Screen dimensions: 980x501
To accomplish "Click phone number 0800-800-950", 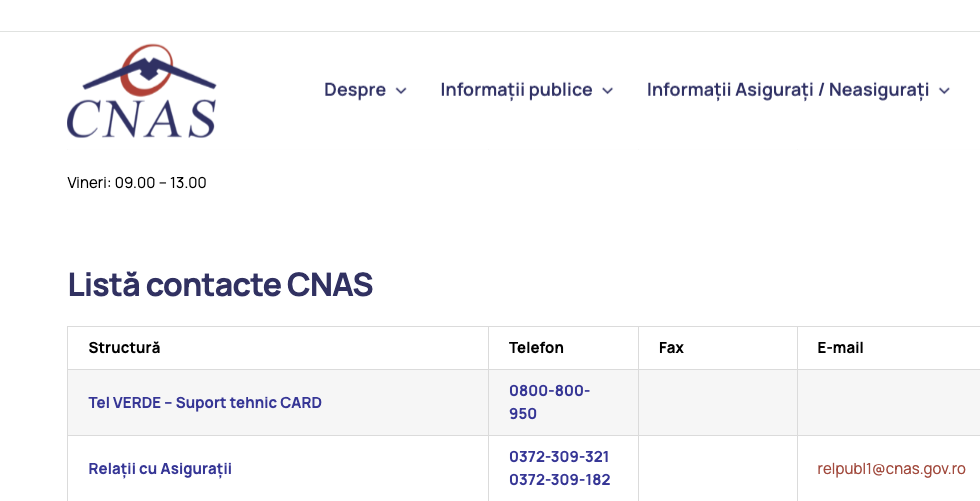I will coord(549,402).
